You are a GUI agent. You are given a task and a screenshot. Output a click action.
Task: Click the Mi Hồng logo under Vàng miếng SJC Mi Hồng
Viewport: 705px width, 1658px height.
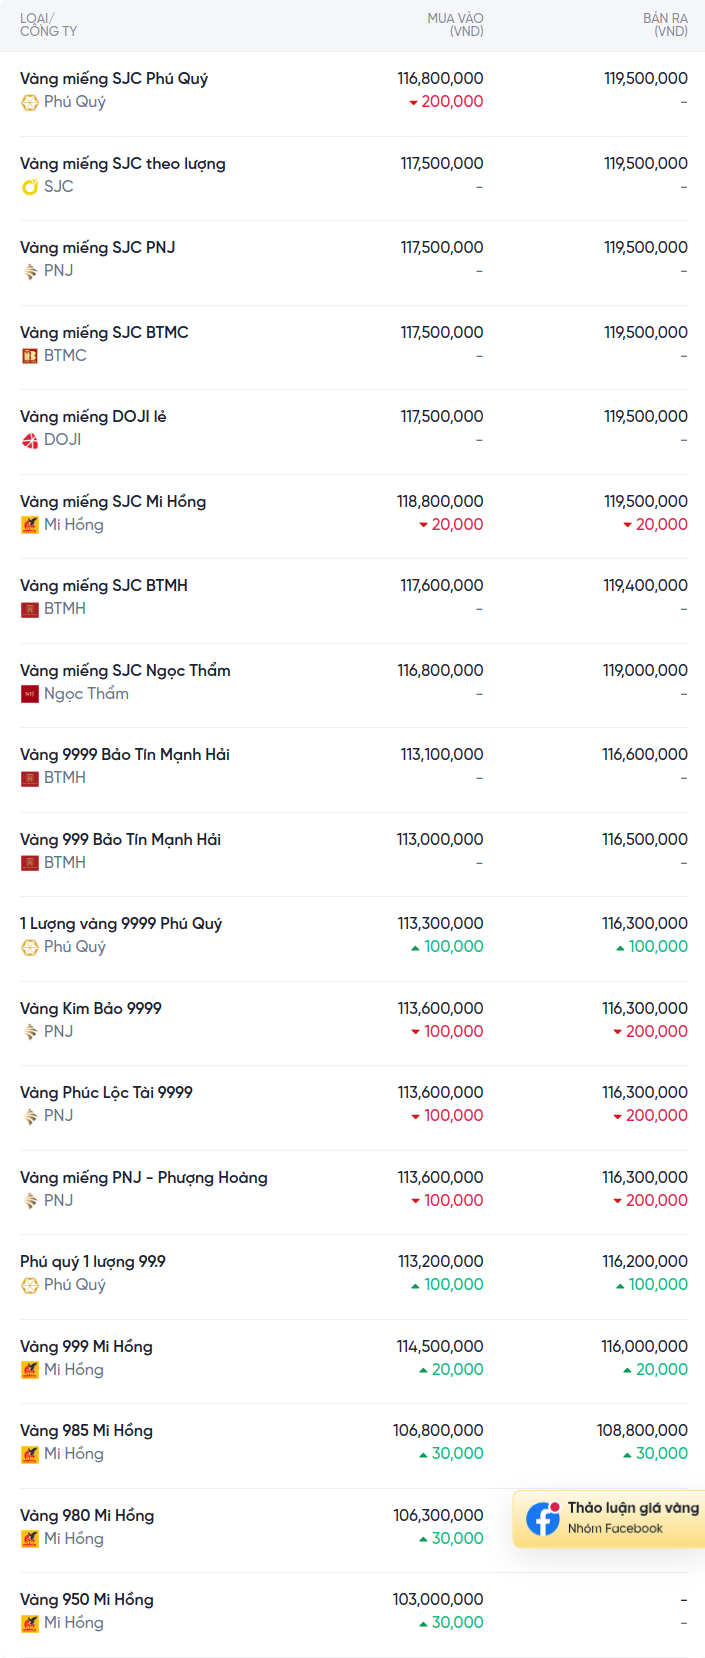click(x=30, y=525)
